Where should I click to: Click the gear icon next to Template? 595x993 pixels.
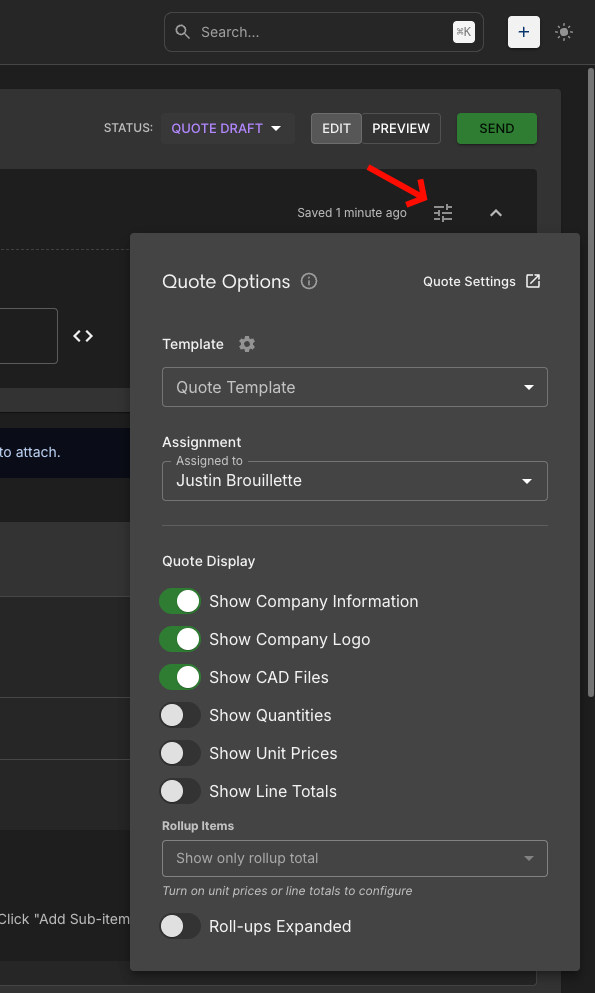(246, 343)
